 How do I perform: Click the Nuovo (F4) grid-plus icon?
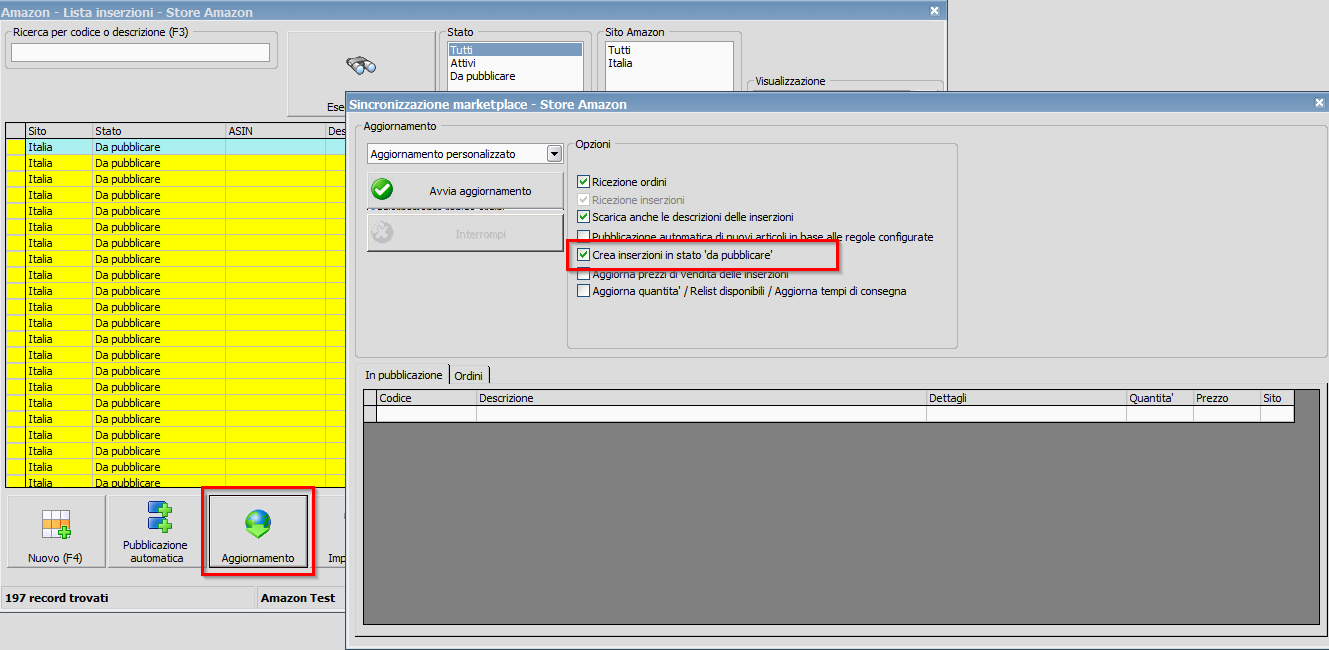[56, 524]
